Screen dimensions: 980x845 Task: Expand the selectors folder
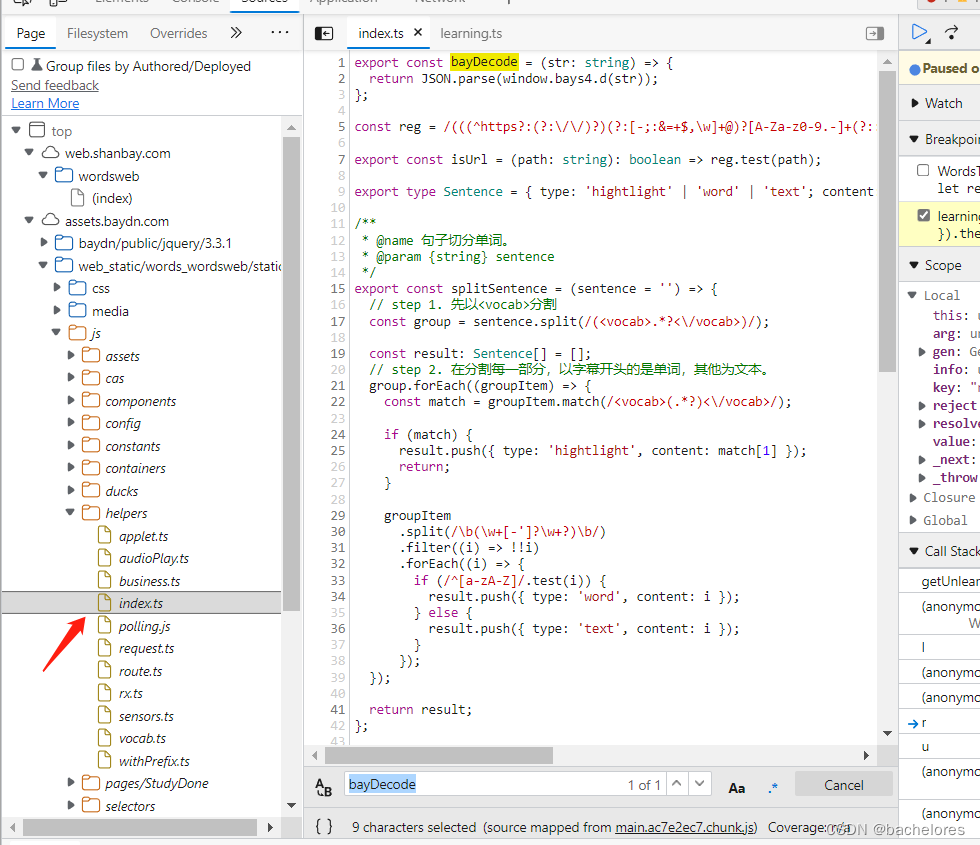point(71,804)
